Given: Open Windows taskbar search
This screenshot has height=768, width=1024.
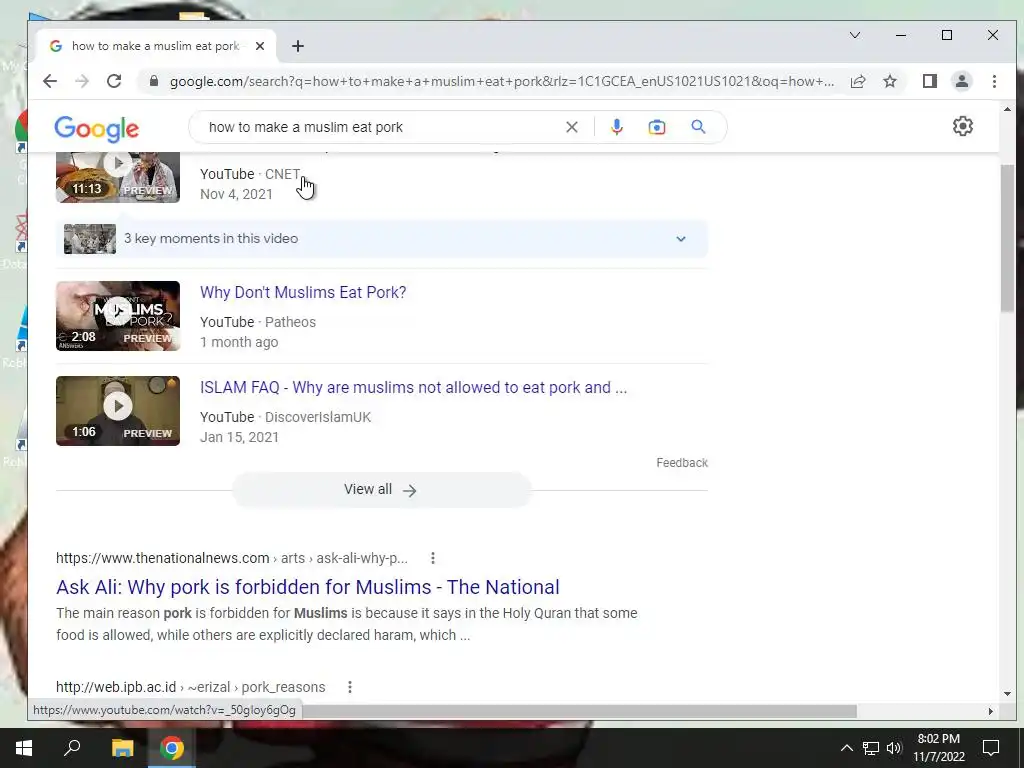Looking at the screenshot, I should click(72, 748).
